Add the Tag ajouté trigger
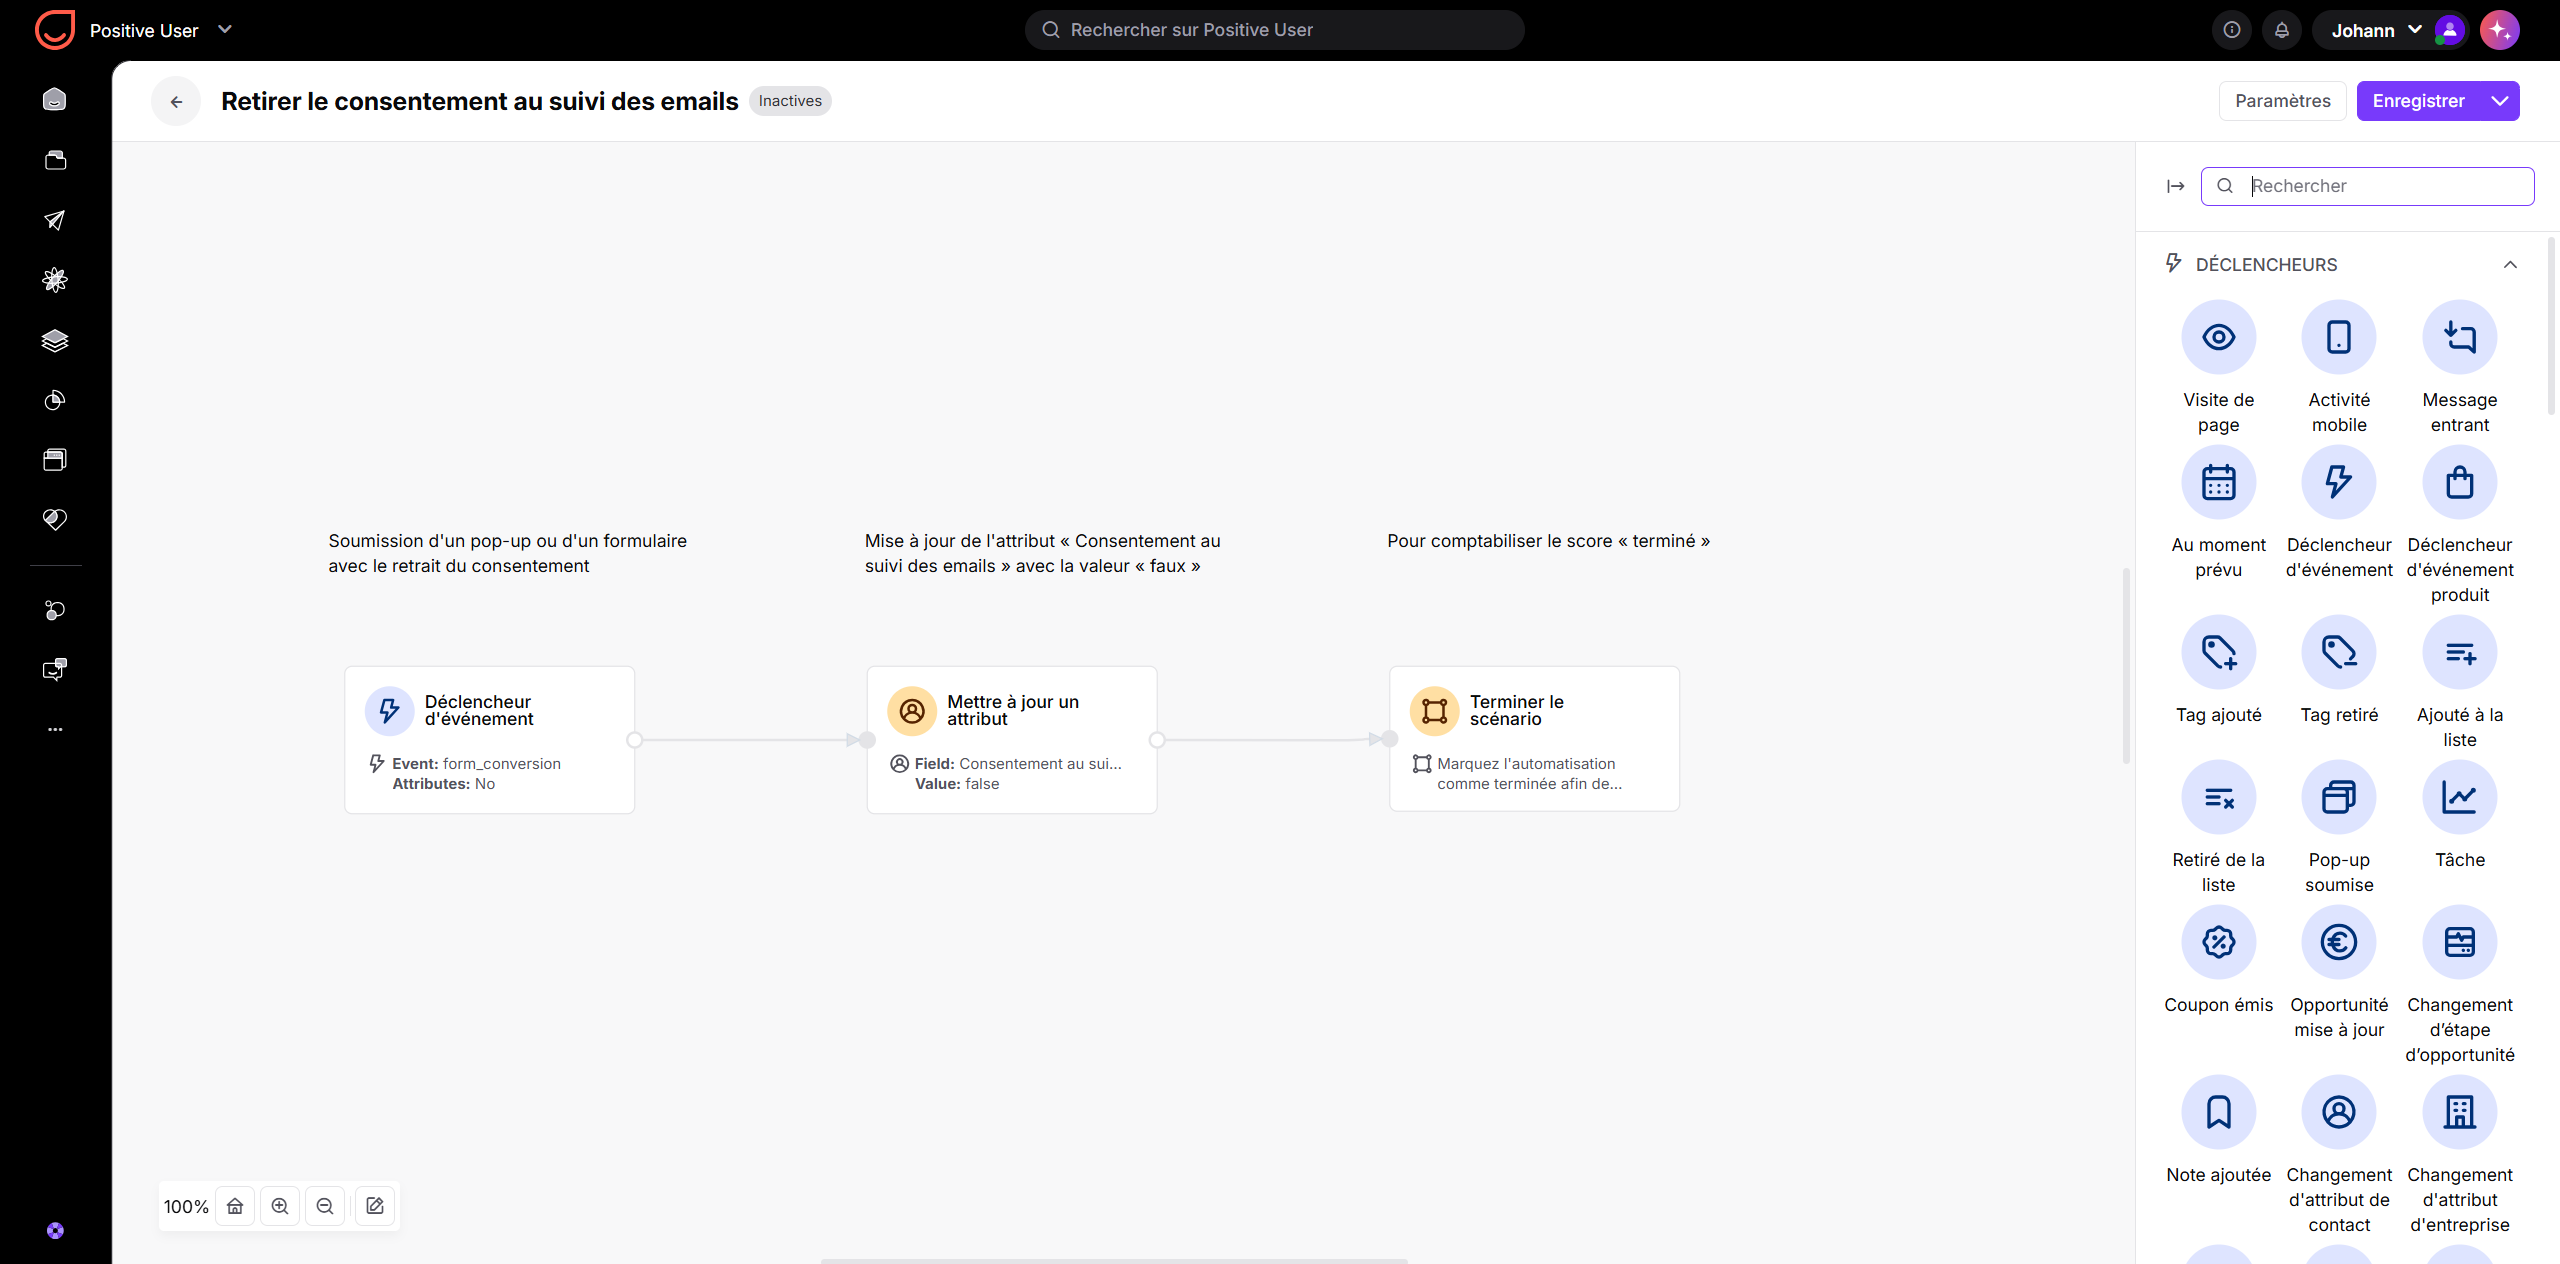 (x=2218, y=652)
